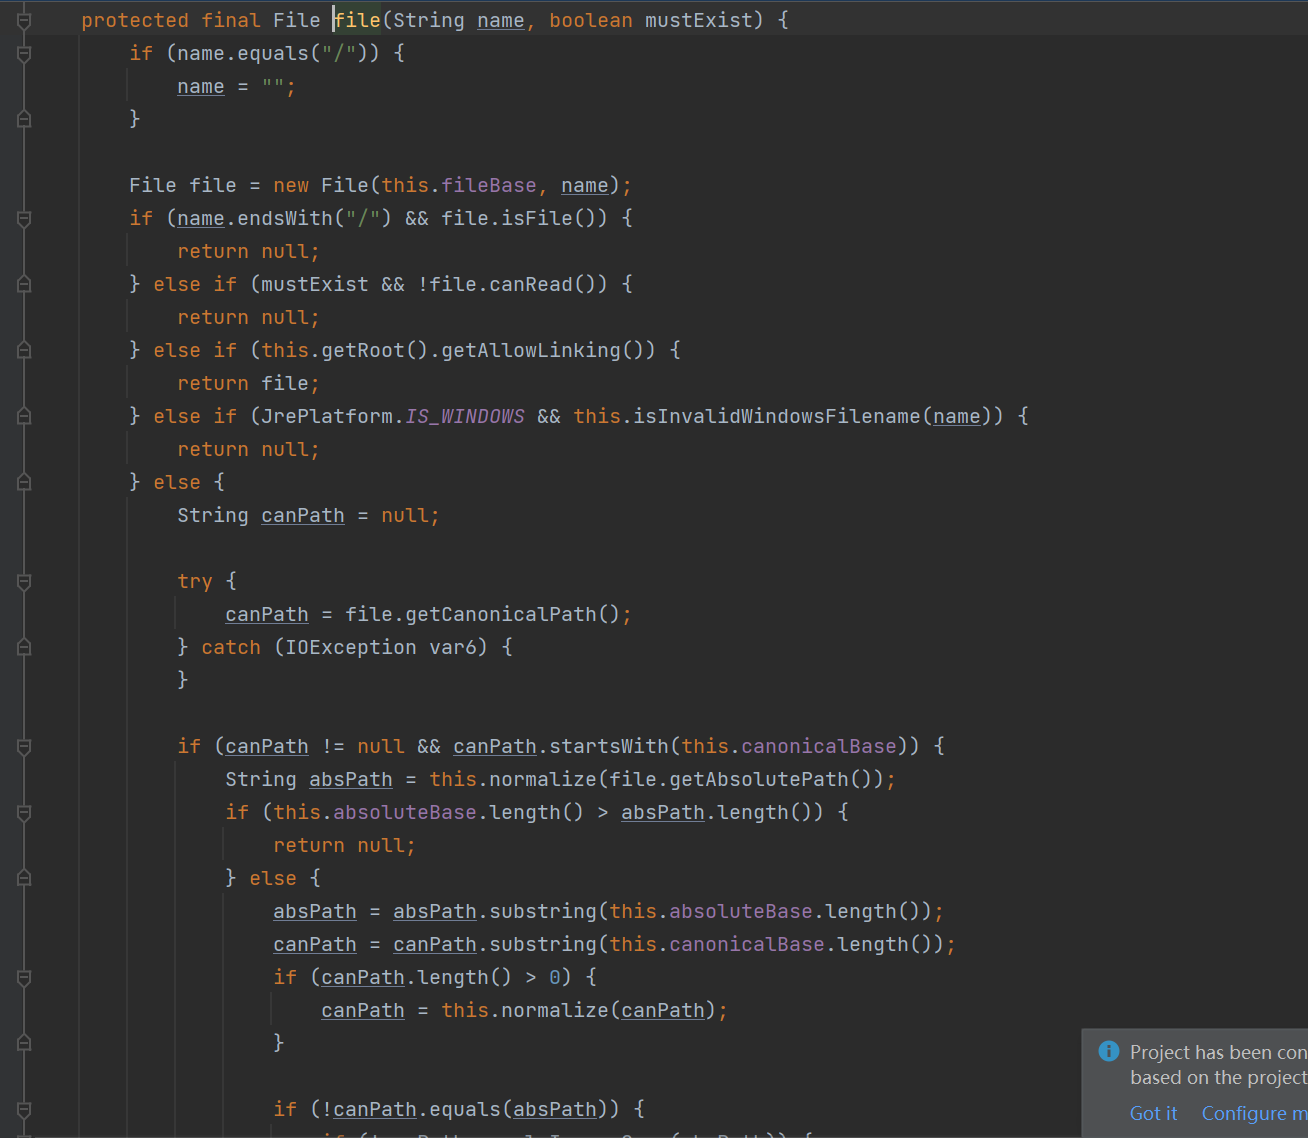The width and height of the screenshot is (1308, 1138).
Task: Click getAllowLinking in the else if line
Action: (531, 350)
